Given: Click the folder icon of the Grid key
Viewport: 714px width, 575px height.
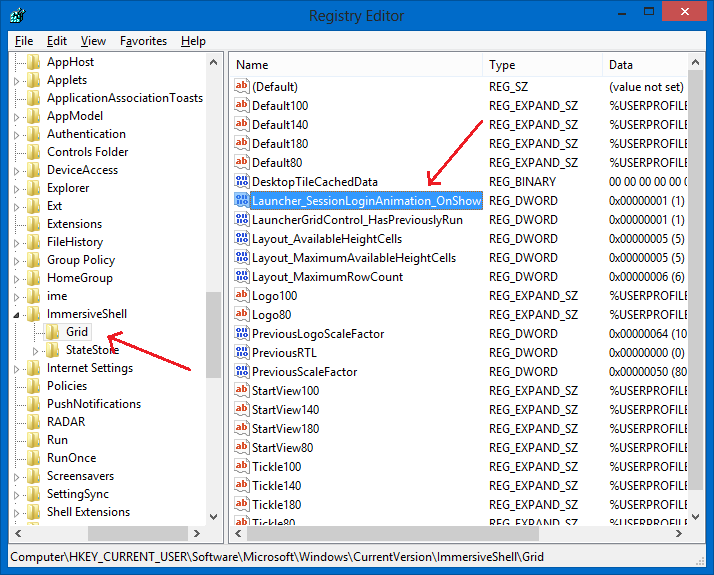Looking at the screenshot, I should pyautogui.click(x=53, y=332).
